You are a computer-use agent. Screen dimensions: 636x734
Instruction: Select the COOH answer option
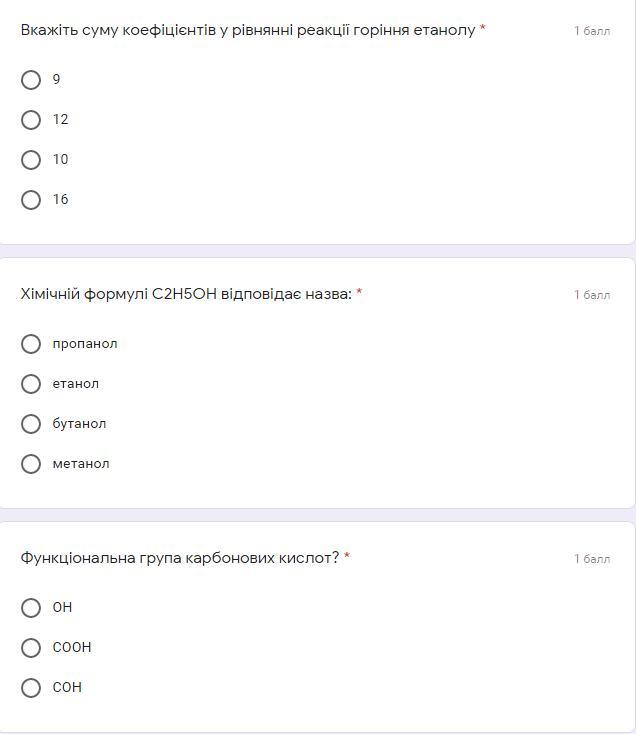pos(31,648)
